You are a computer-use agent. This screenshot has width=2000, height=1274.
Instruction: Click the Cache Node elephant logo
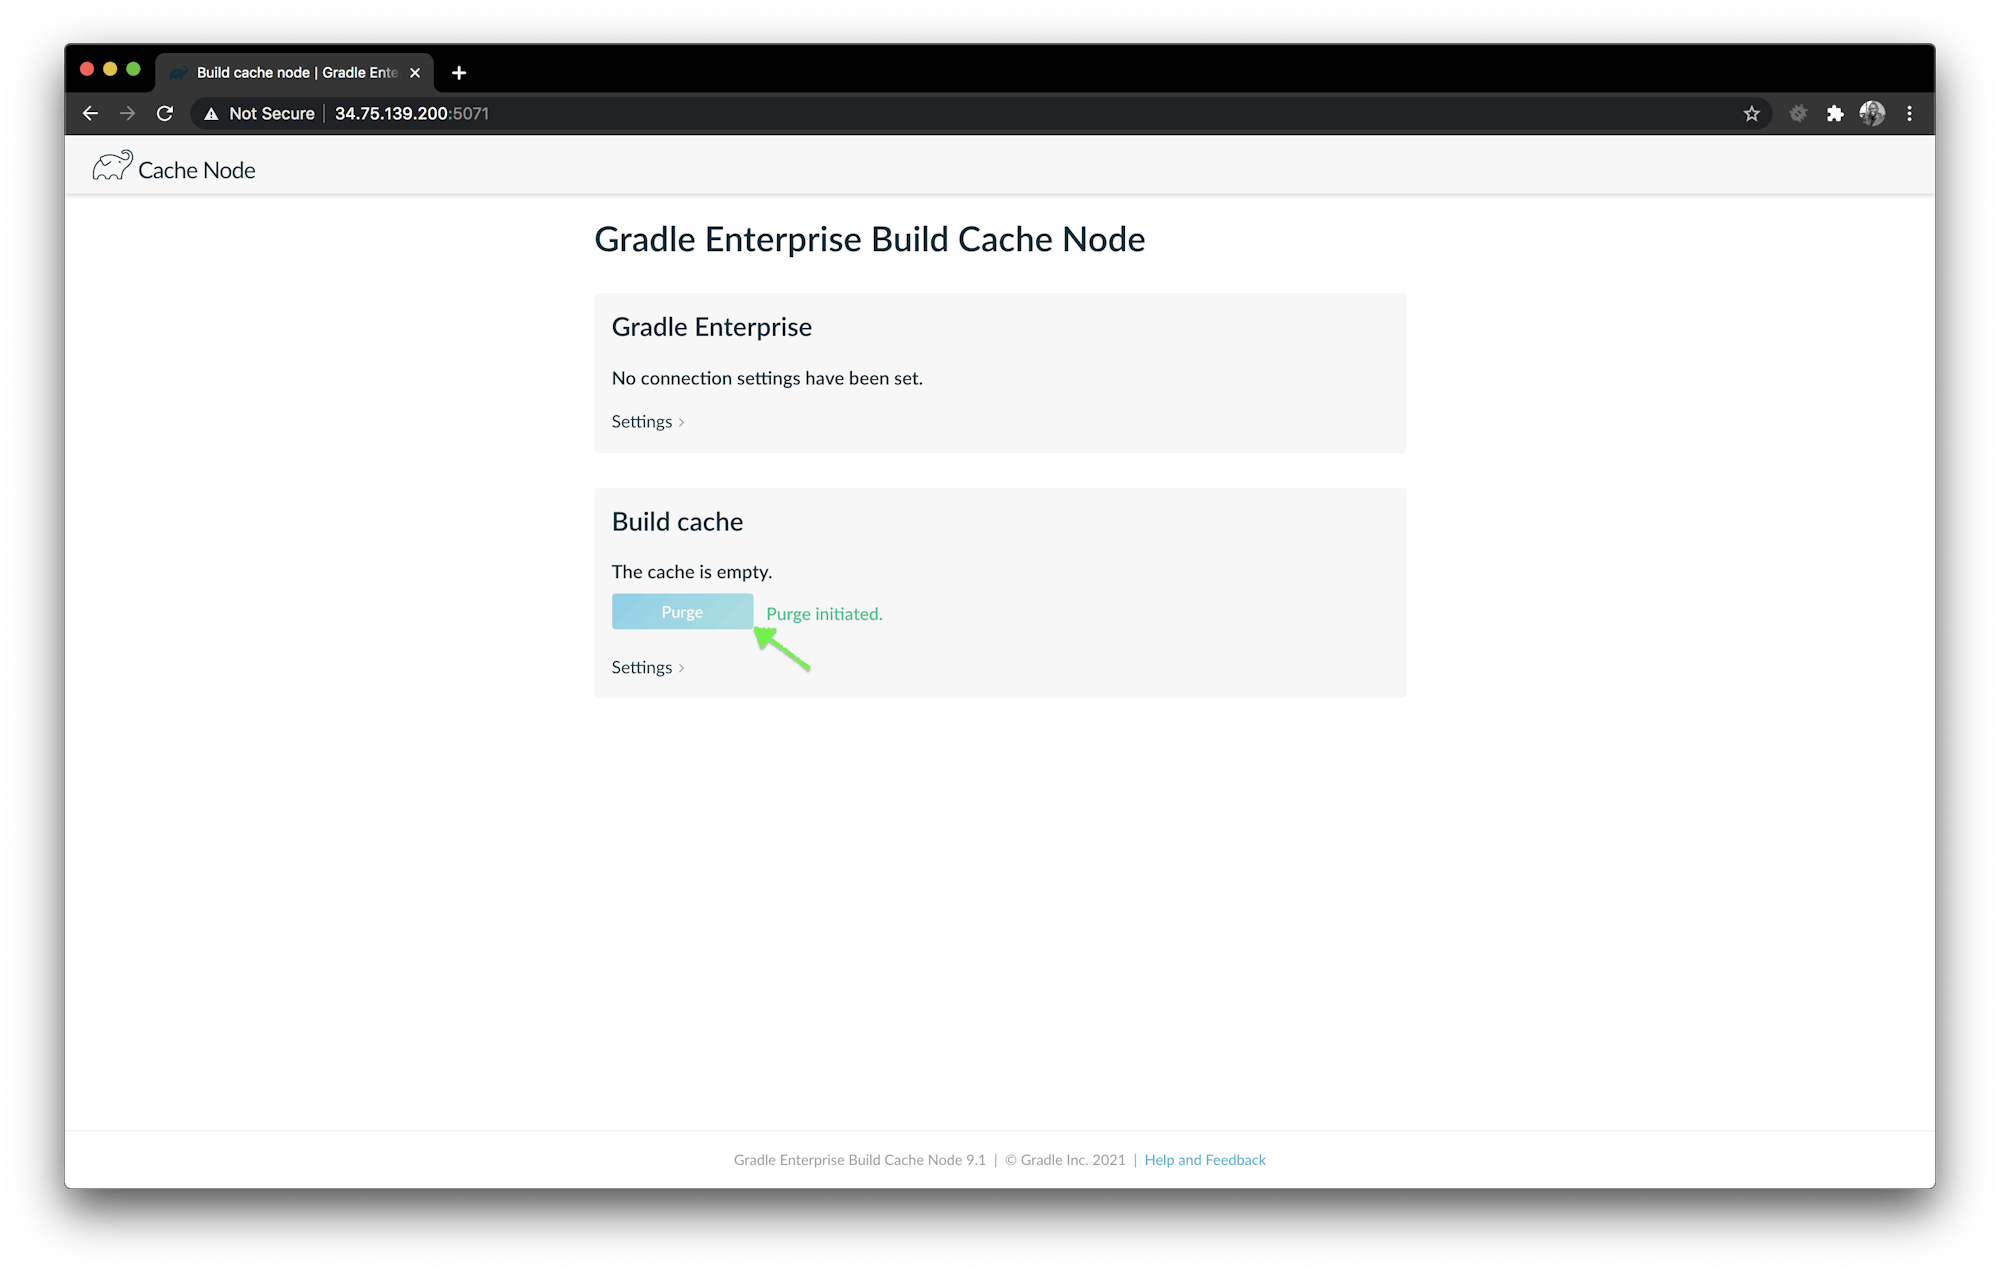[x=111, y=165]
